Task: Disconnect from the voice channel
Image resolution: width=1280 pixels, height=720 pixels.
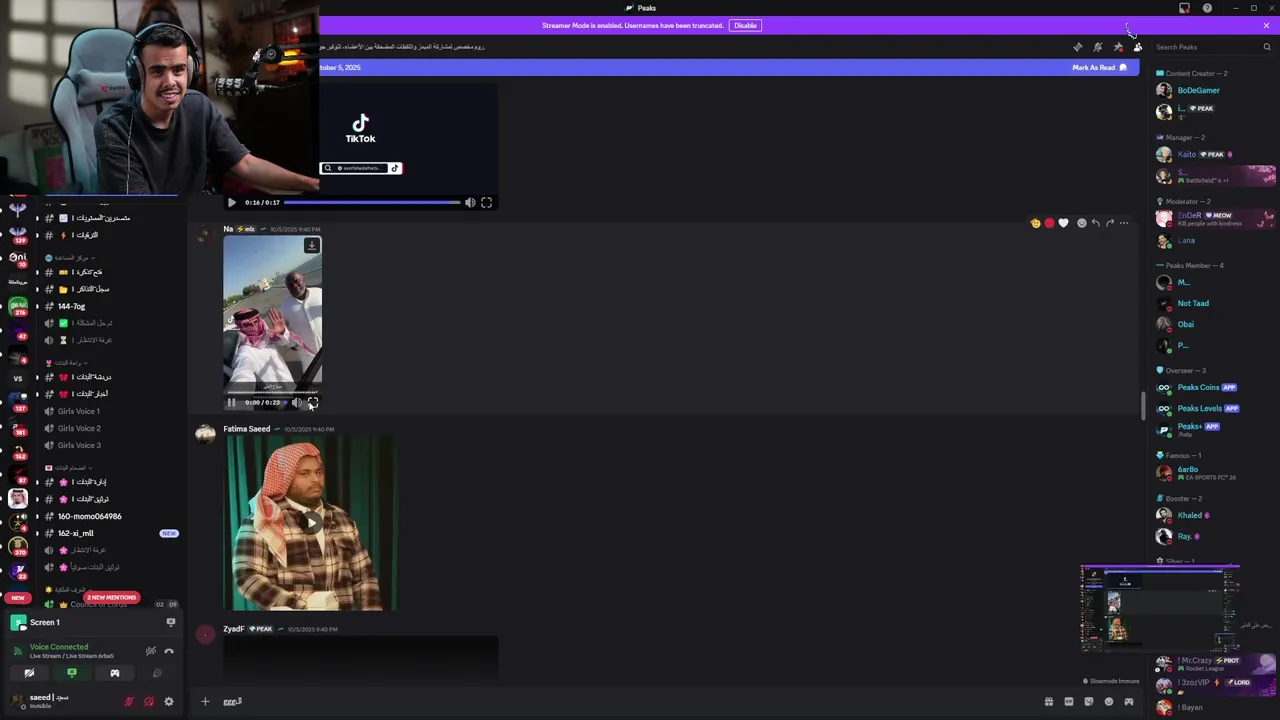Action: tap(169, 651)
